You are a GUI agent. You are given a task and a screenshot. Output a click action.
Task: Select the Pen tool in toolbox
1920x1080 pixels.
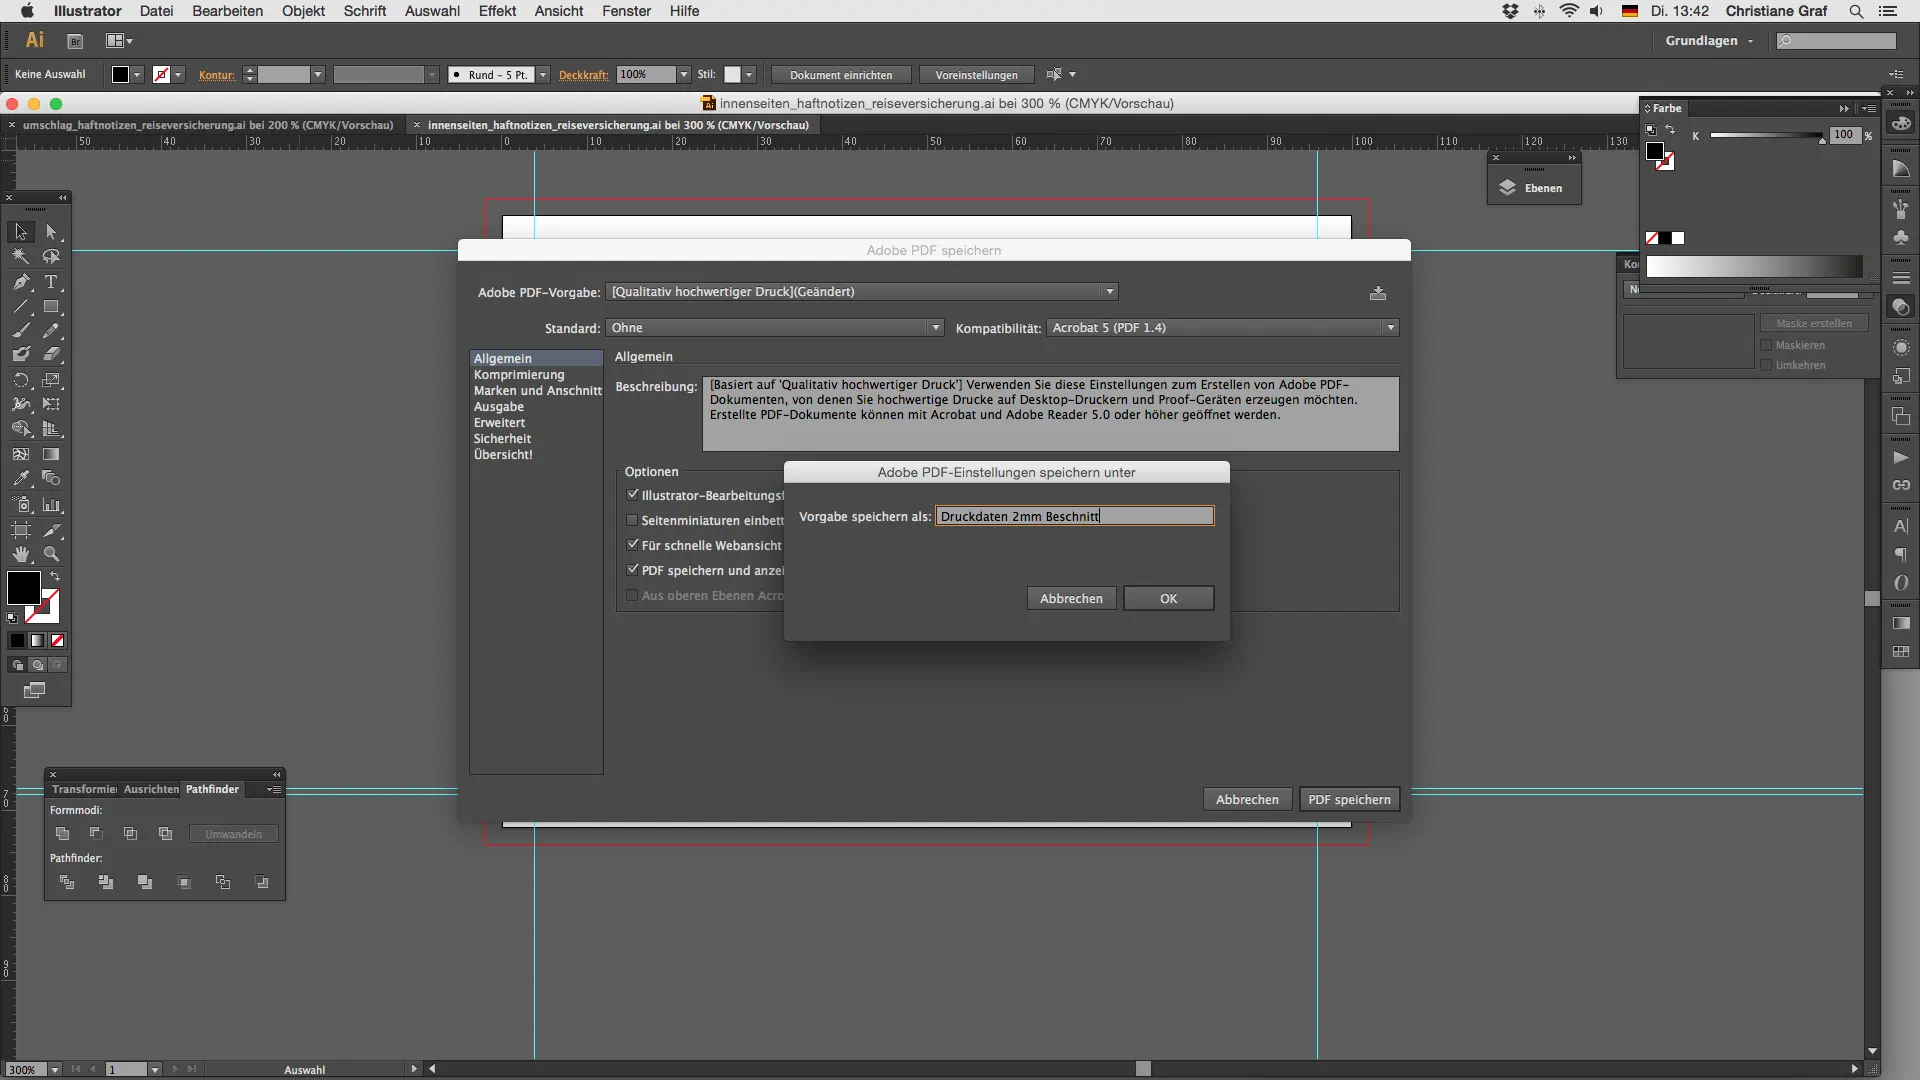pos(21,282)
